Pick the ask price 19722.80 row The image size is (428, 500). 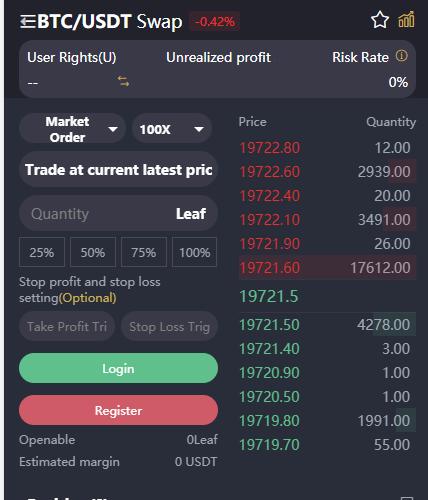[x=327, y=148]
